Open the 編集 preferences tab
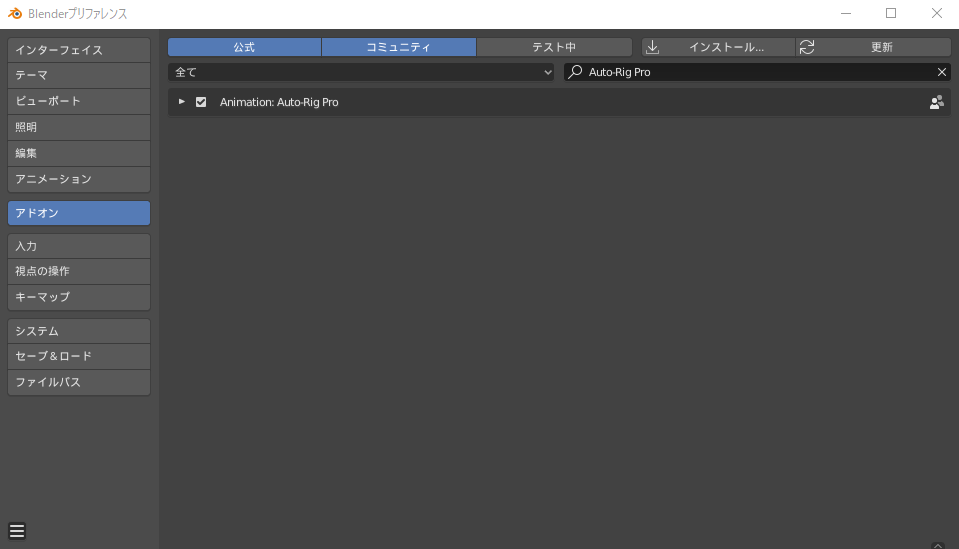Image resolution: width=959 pixels, height=549 pixels. point(79,153)
